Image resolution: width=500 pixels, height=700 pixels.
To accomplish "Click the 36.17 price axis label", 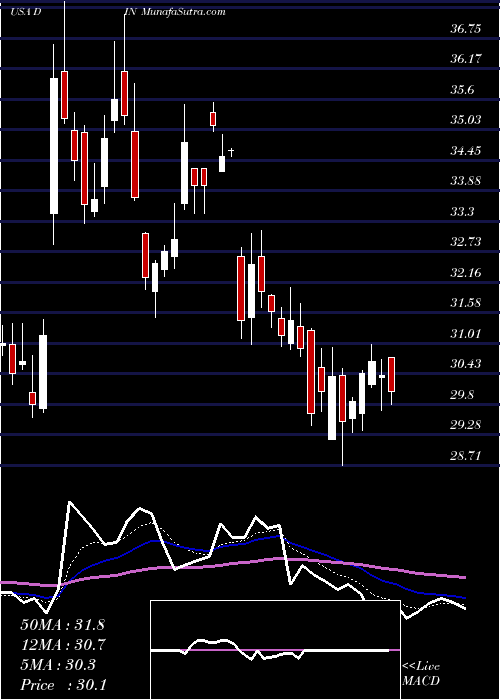I will pos(466,59).
